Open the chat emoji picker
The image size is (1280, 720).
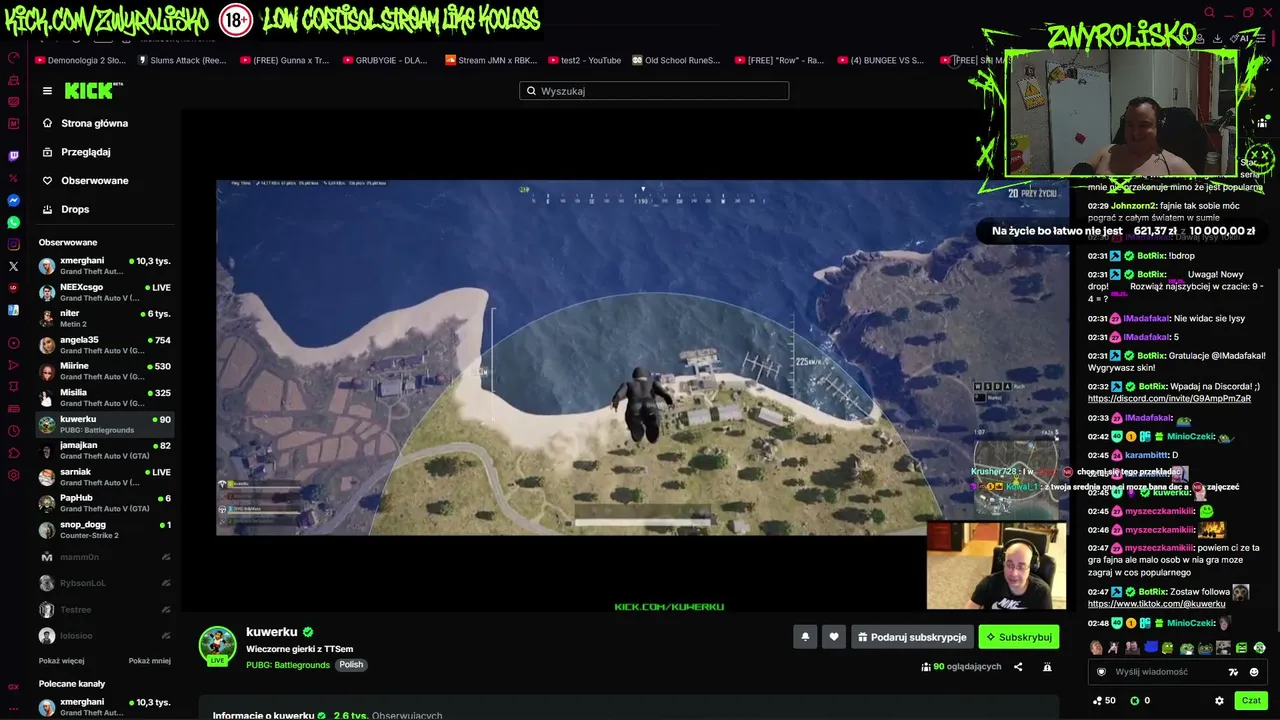point(1254,672)
